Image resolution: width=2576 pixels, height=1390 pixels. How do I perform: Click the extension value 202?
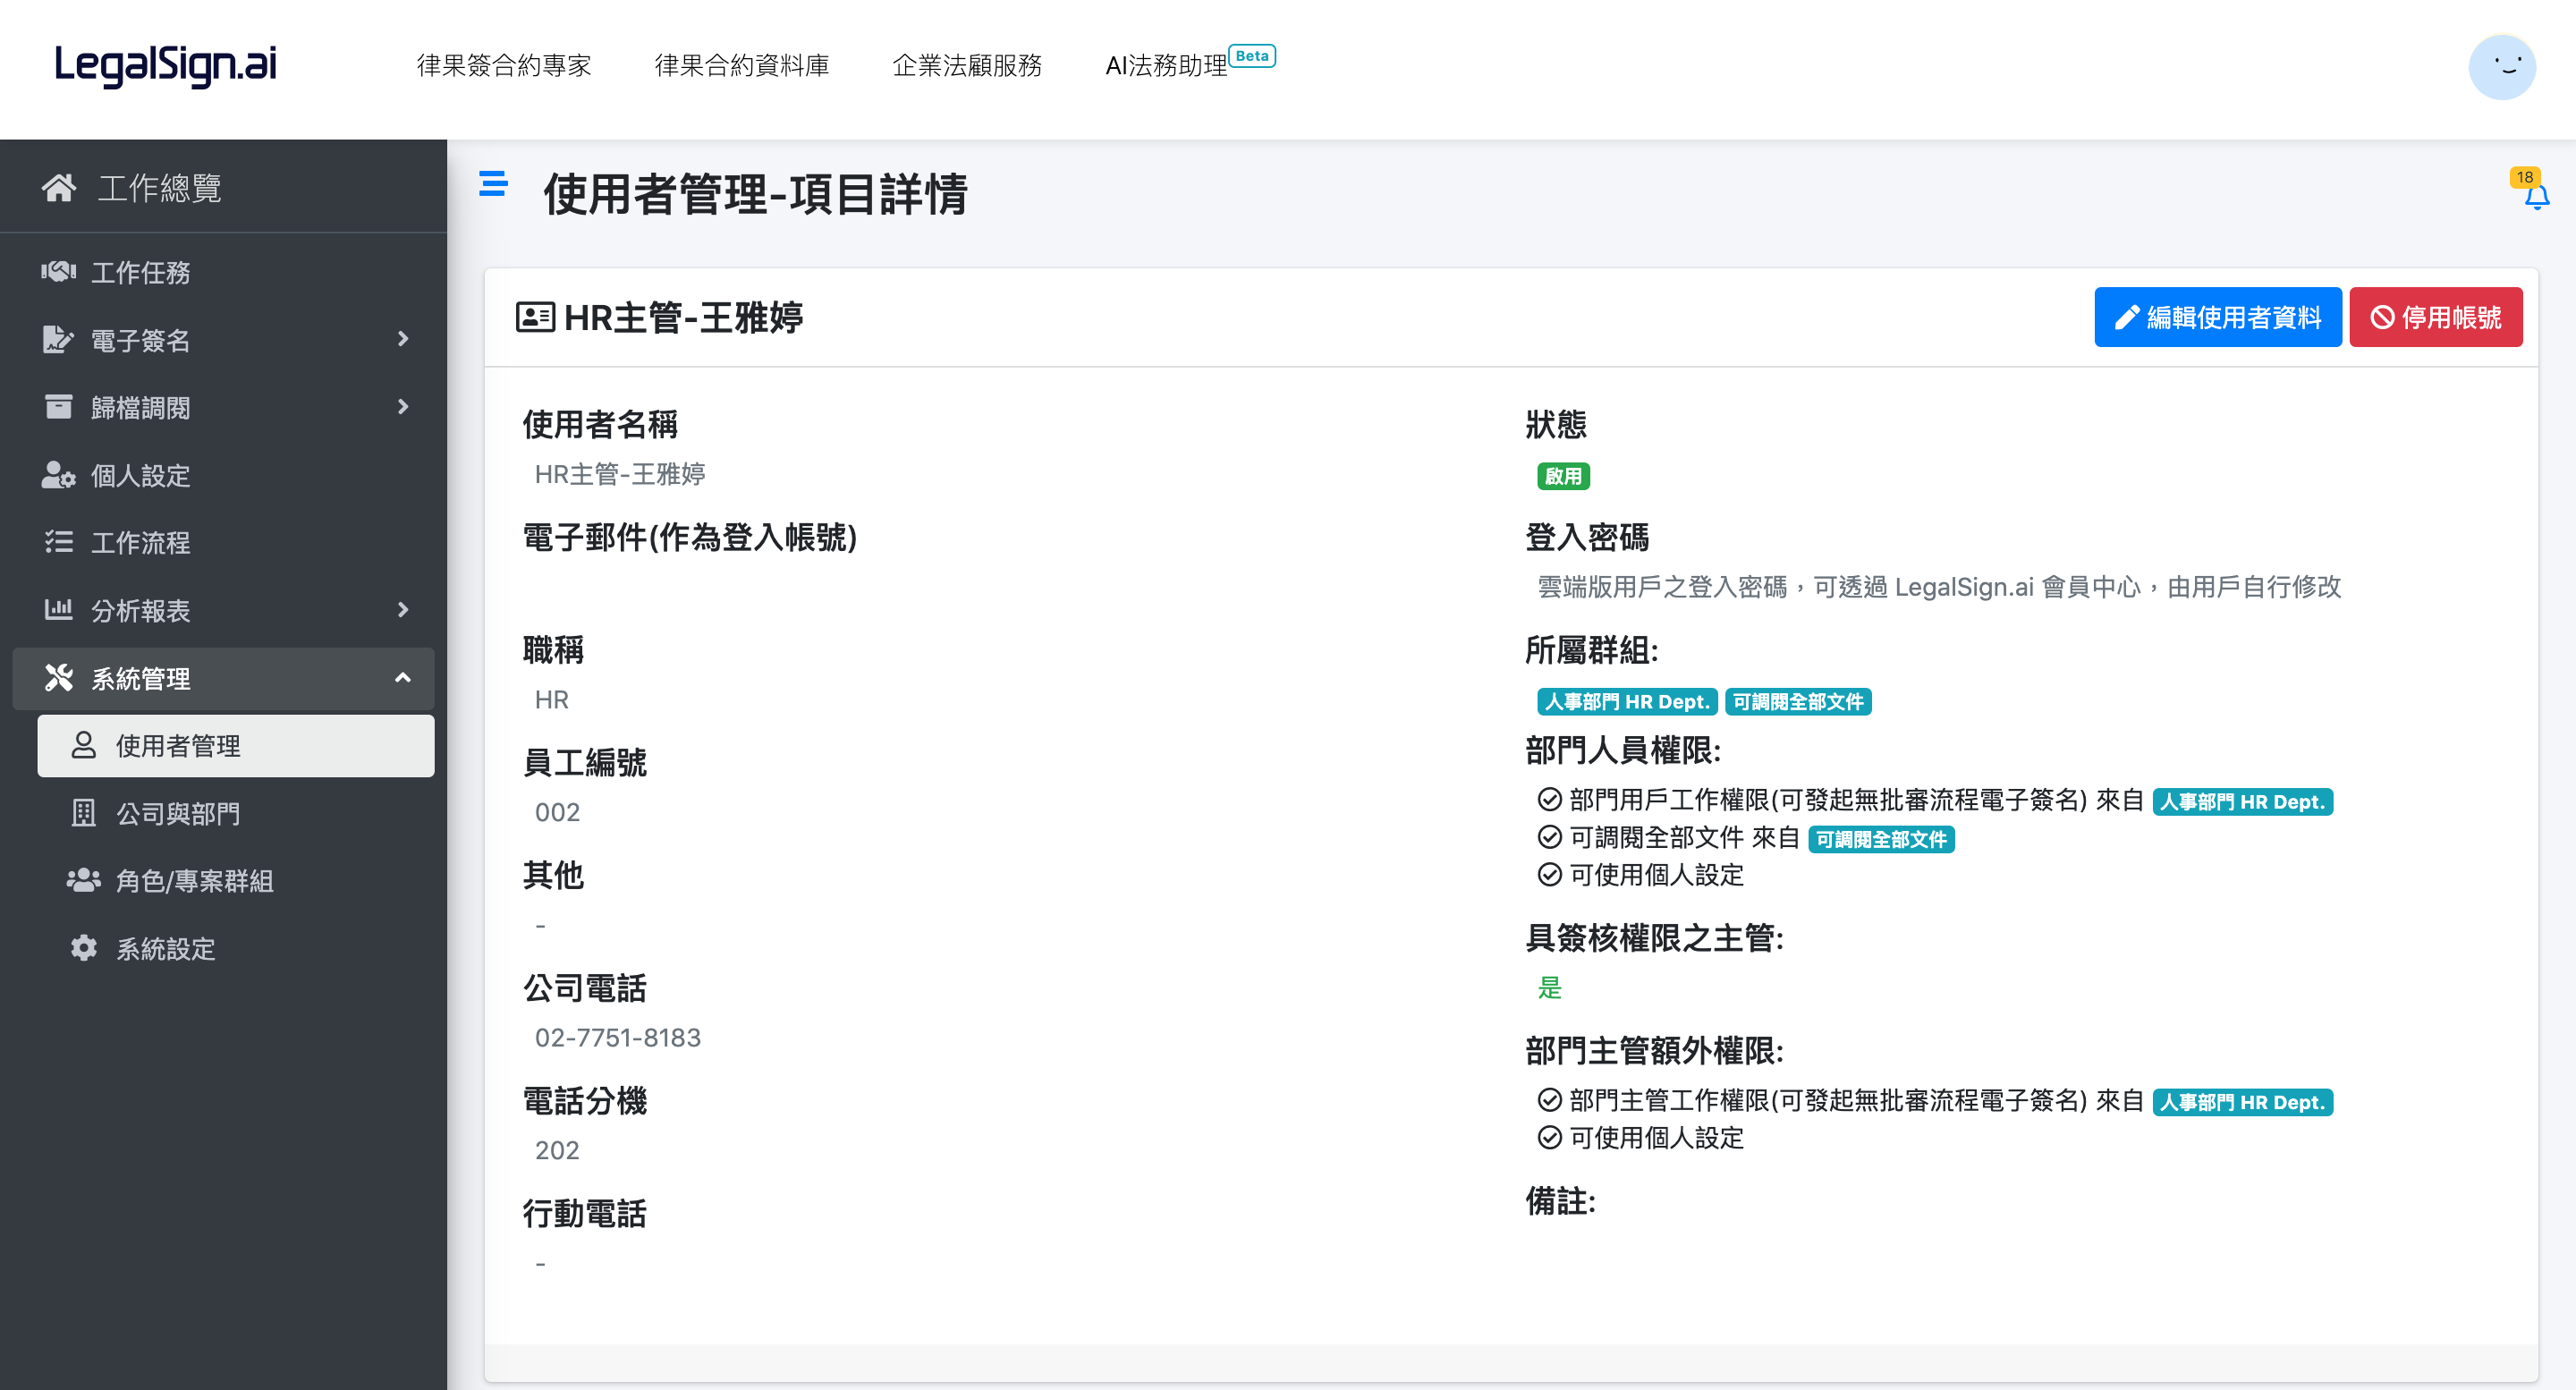click(x=557, y=1150)
